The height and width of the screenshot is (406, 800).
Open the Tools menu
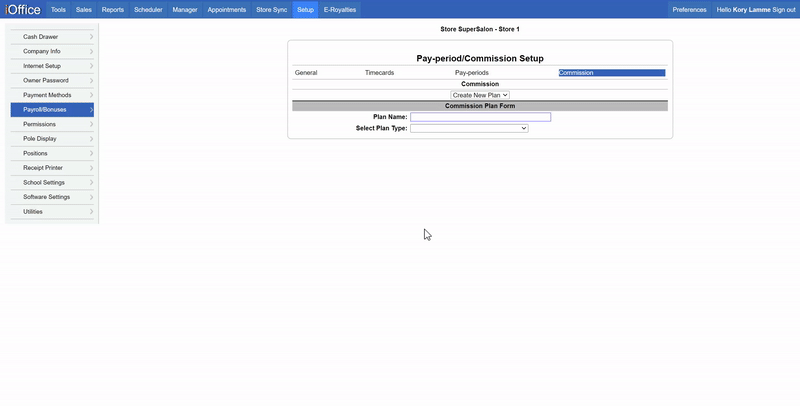click(58, 10)
